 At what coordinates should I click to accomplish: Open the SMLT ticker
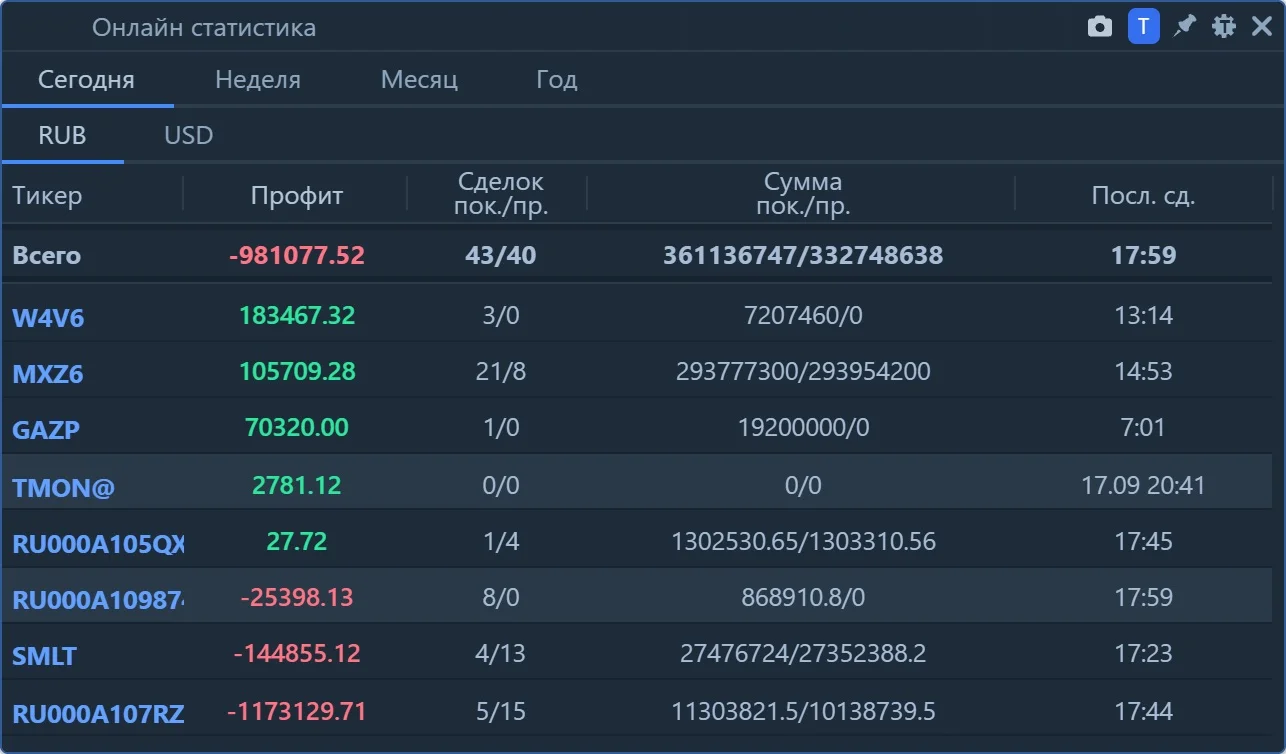[44, 656]
